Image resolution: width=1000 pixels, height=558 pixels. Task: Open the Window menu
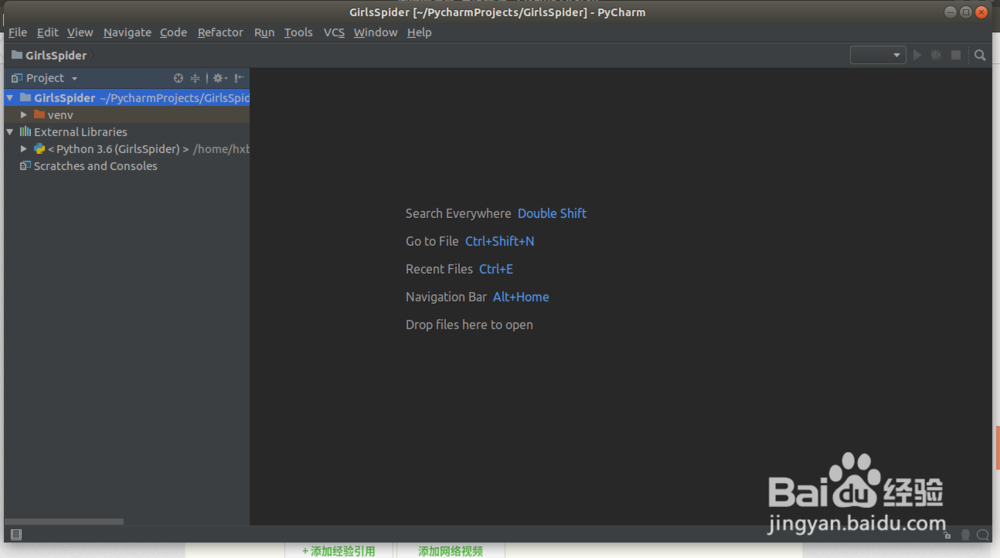click(x=375, y=33)
